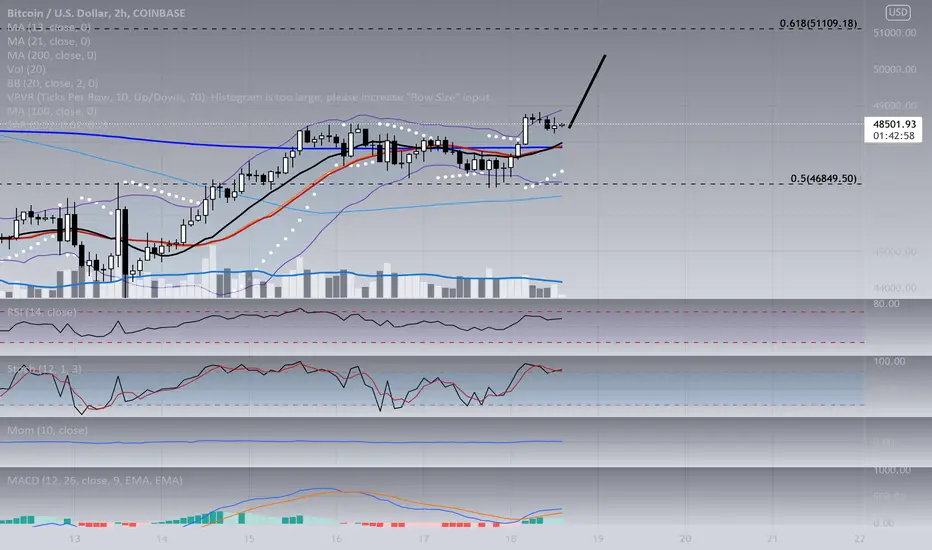Click the VPVR histogram warning legend
The height and width of the screenshot is (550, 932).
click(x=249, y=97)
